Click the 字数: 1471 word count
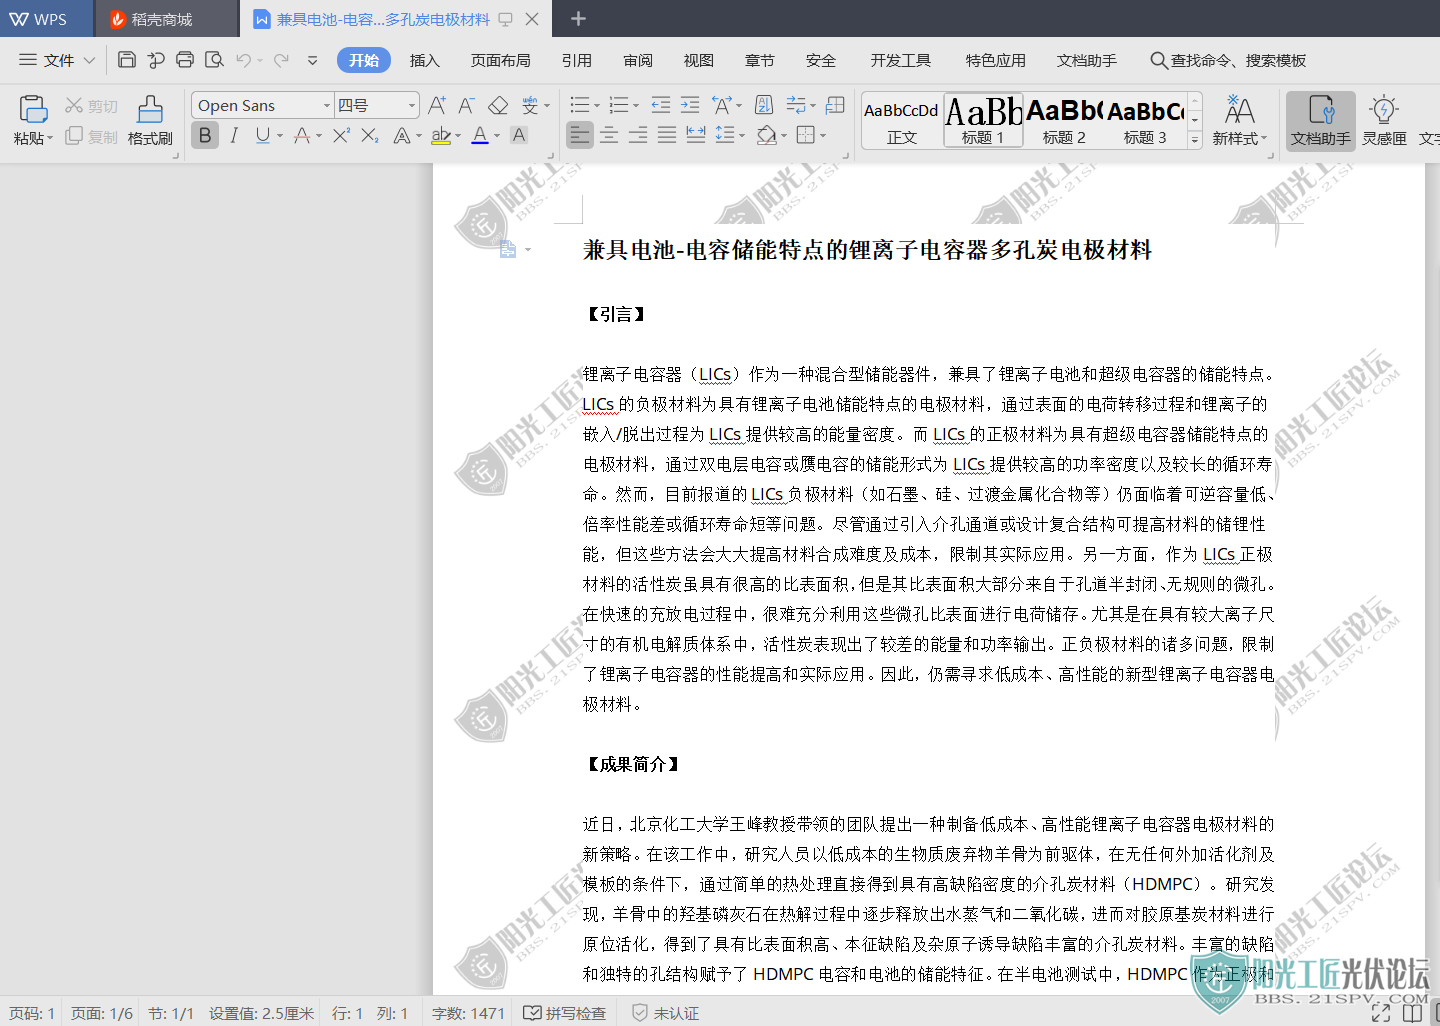This screenshot has width=1440, height=1026. [468, 1013]
